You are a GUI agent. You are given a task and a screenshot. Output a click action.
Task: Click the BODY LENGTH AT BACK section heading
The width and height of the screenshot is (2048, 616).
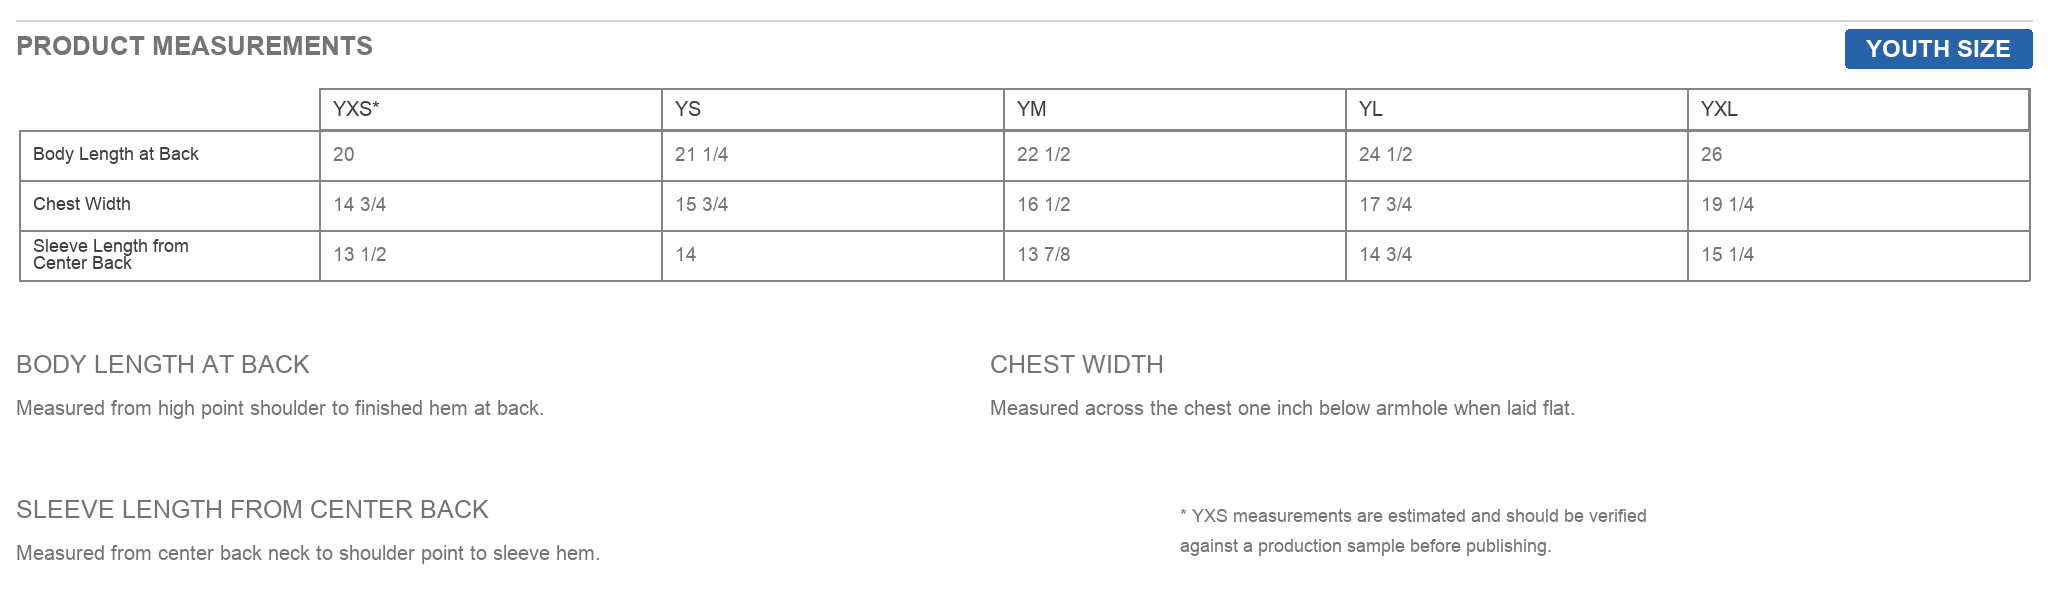coord(163,364)
